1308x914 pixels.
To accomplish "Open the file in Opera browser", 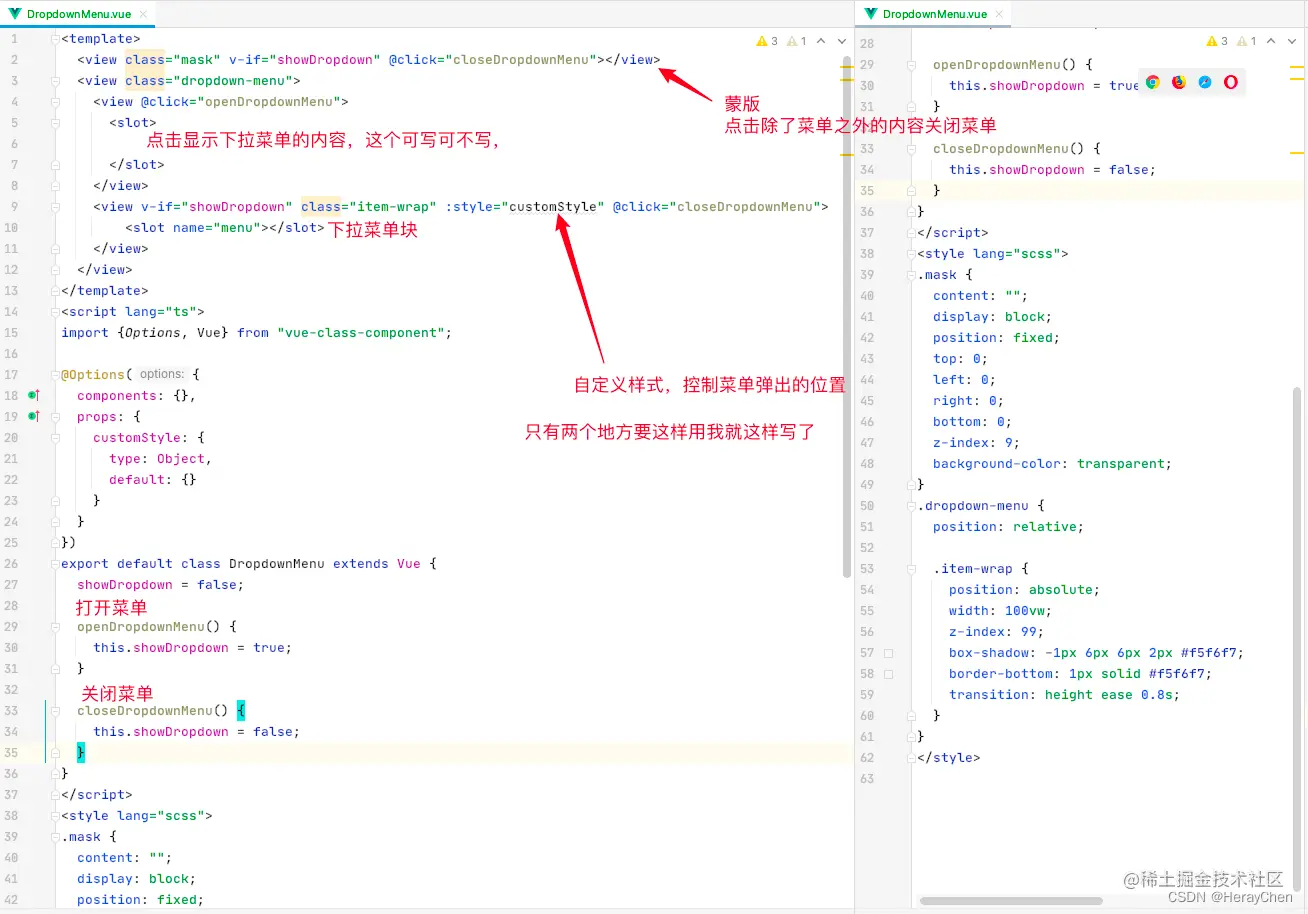I will point(1231,82).
